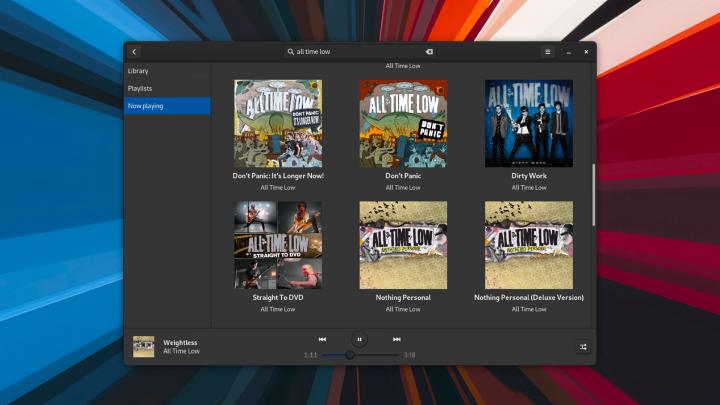Open the Straight To DVD album cover
This screenshot has width=720, height=405.
pos(278,245)
